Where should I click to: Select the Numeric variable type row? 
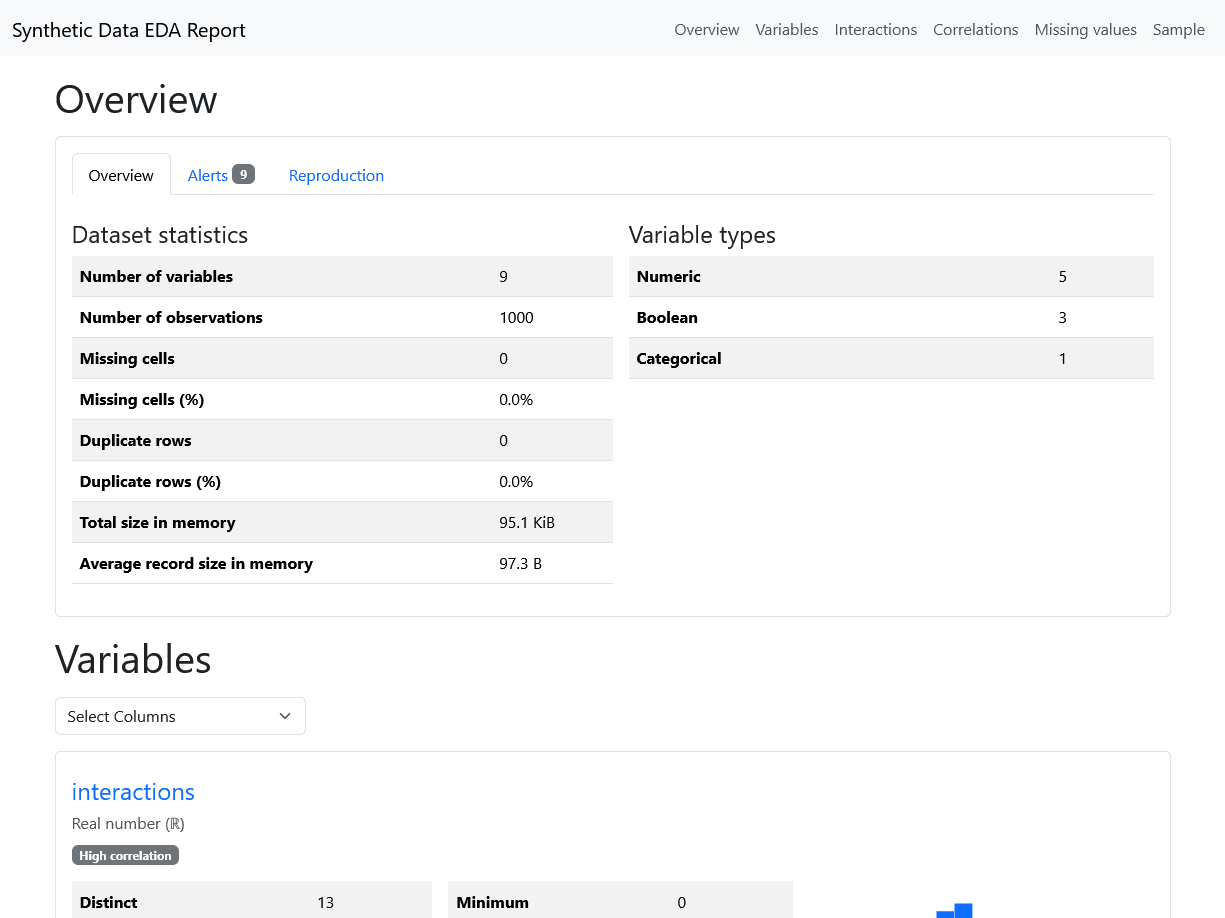click(890, 277)
